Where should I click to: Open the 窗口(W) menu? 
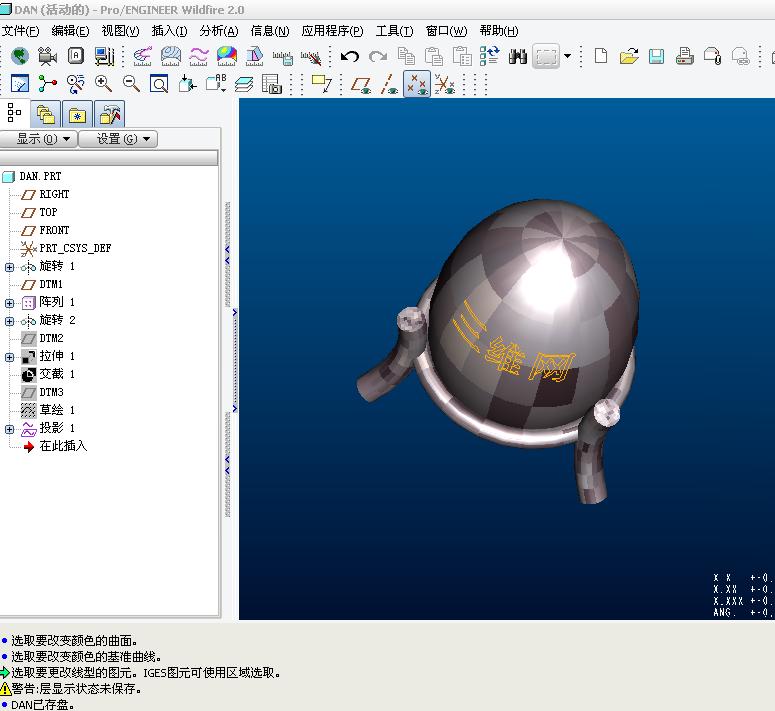[x=446, y=31]
